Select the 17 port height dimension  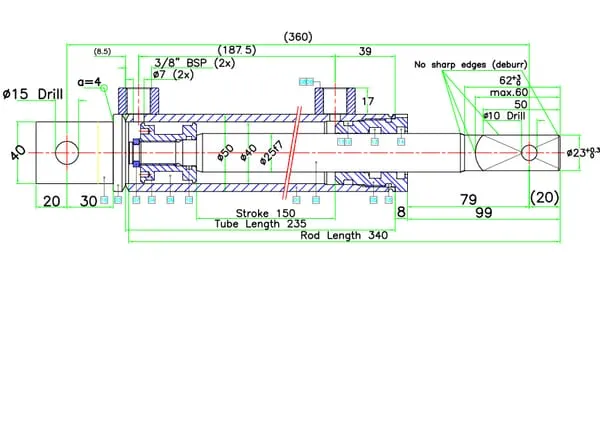tap(369, 101)
